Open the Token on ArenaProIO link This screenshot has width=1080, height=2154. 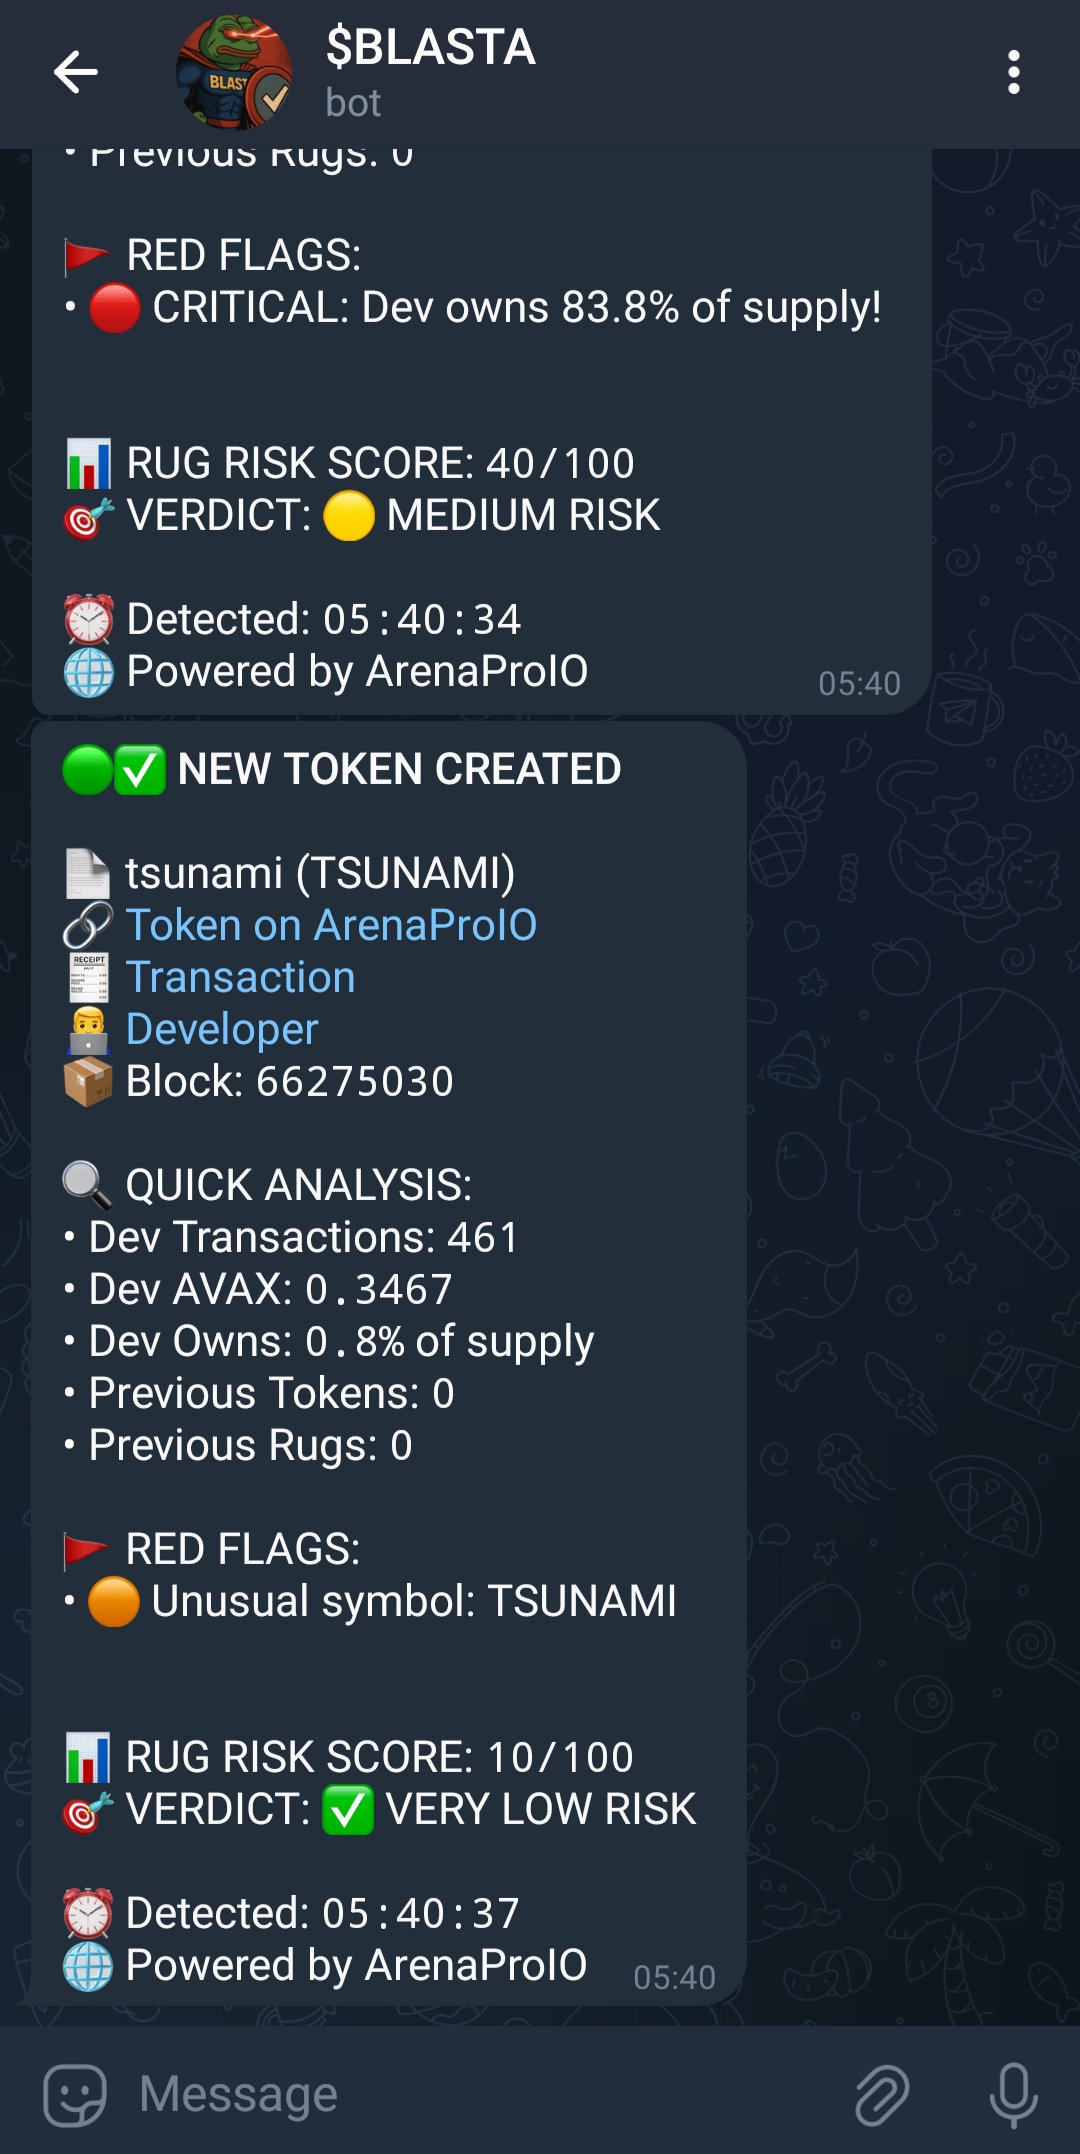[331, 925]
